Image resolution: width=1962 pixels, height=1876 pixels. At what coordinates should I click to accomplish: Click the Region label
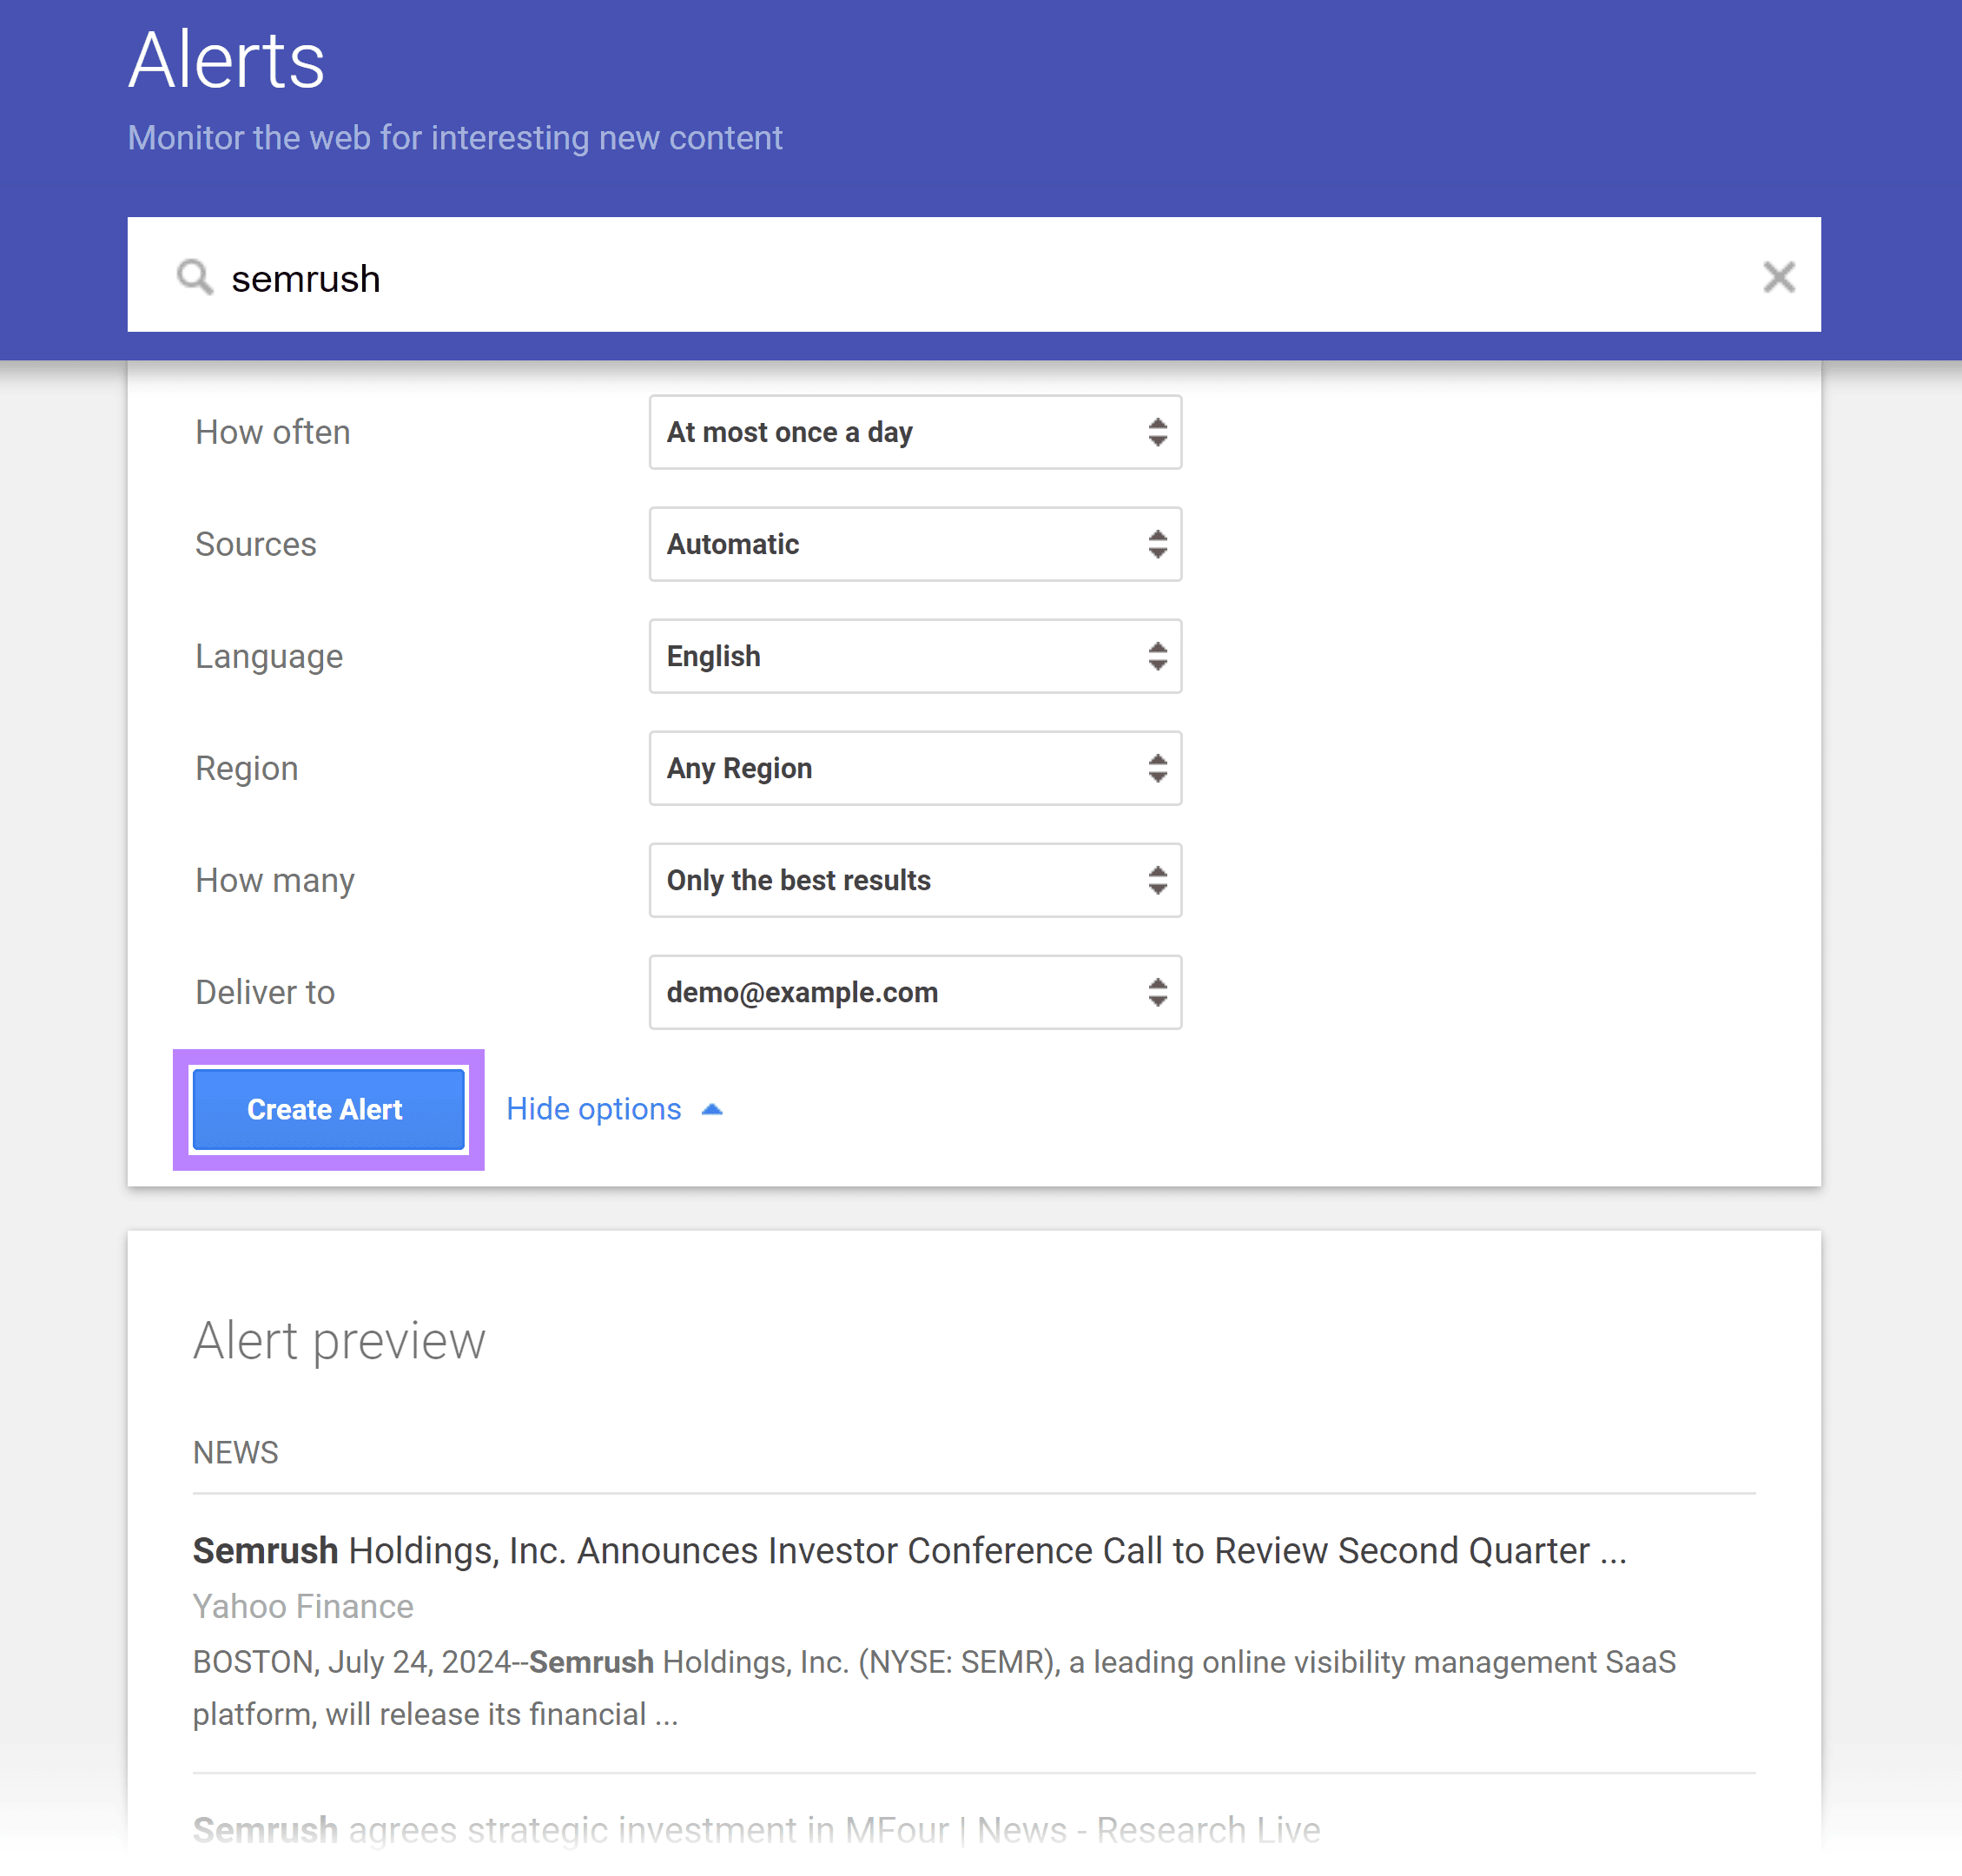pos(247,768)
